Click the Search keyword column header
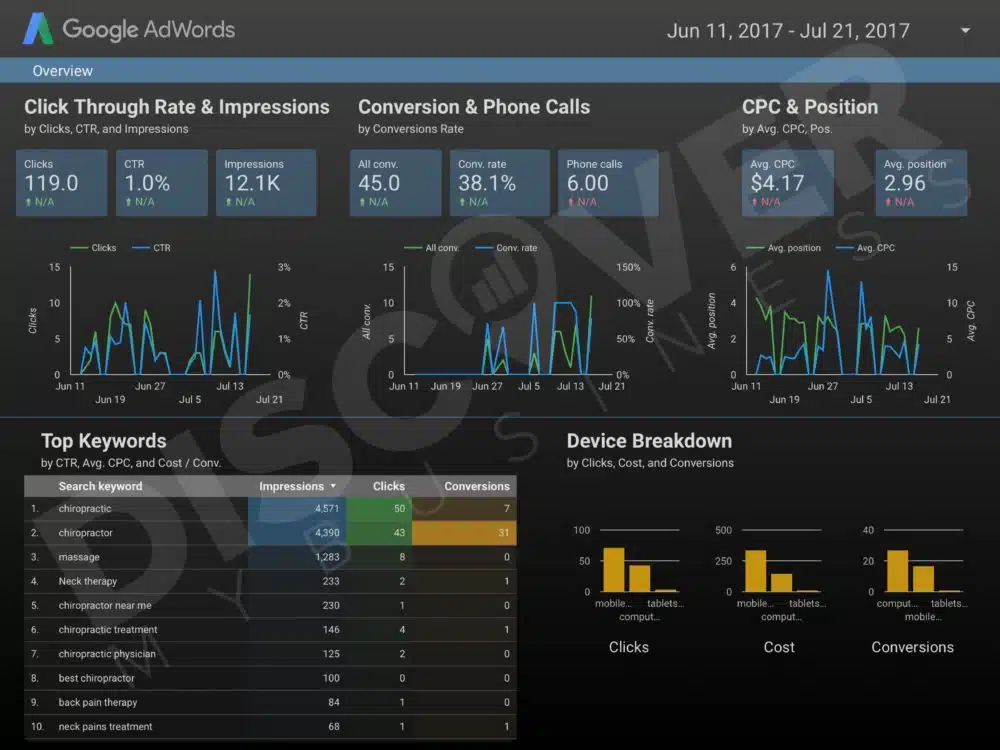The width and height of the screenshot is (1000, 750). pyautogui.click(x=100, y=486)
